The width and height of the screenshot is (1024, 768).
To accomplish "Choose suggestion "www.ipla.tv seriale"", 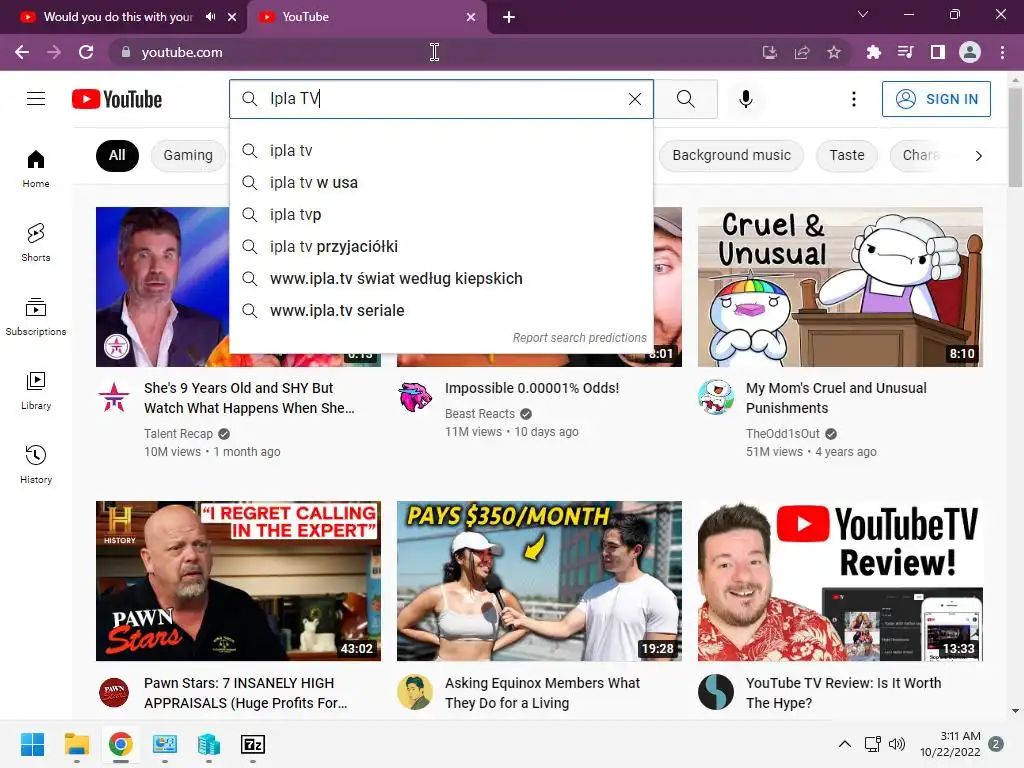I will 441,311.
